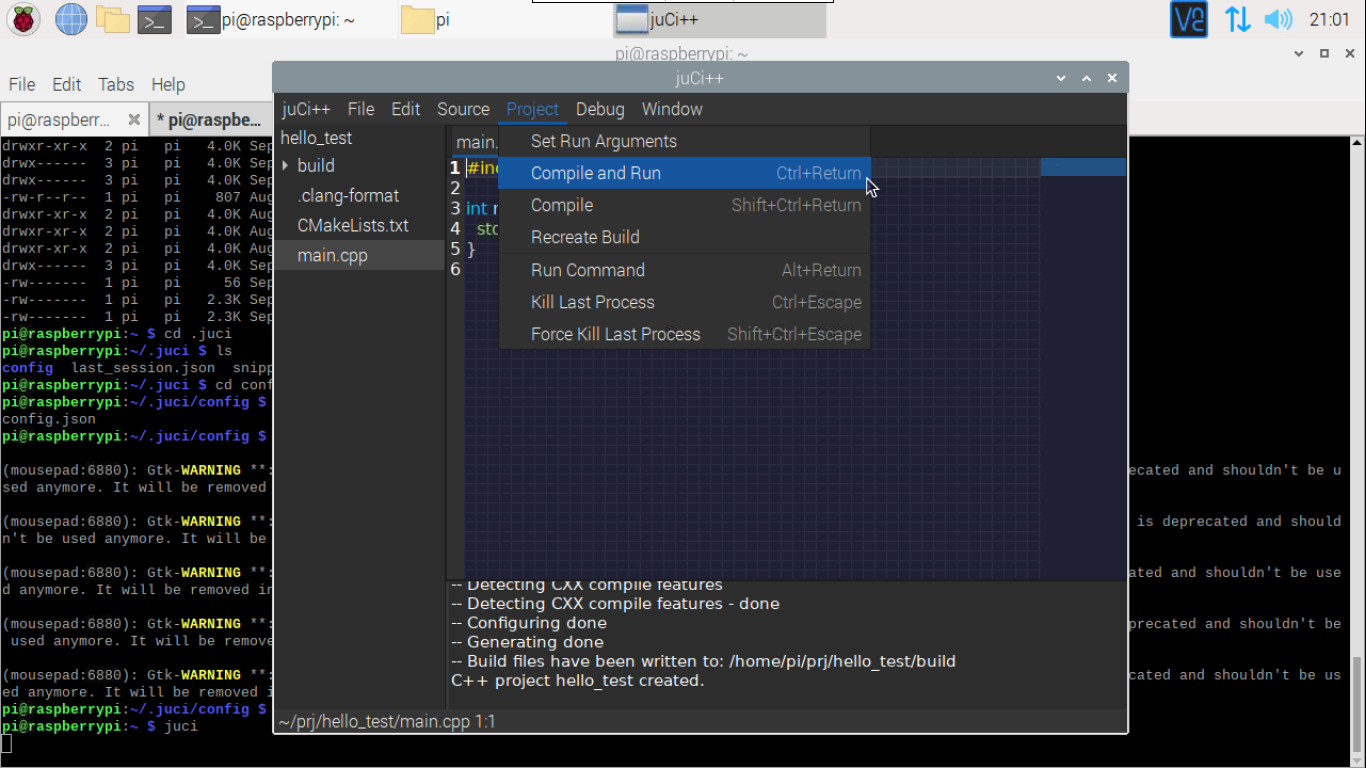Open the Debug menu

tap(600, 109)
